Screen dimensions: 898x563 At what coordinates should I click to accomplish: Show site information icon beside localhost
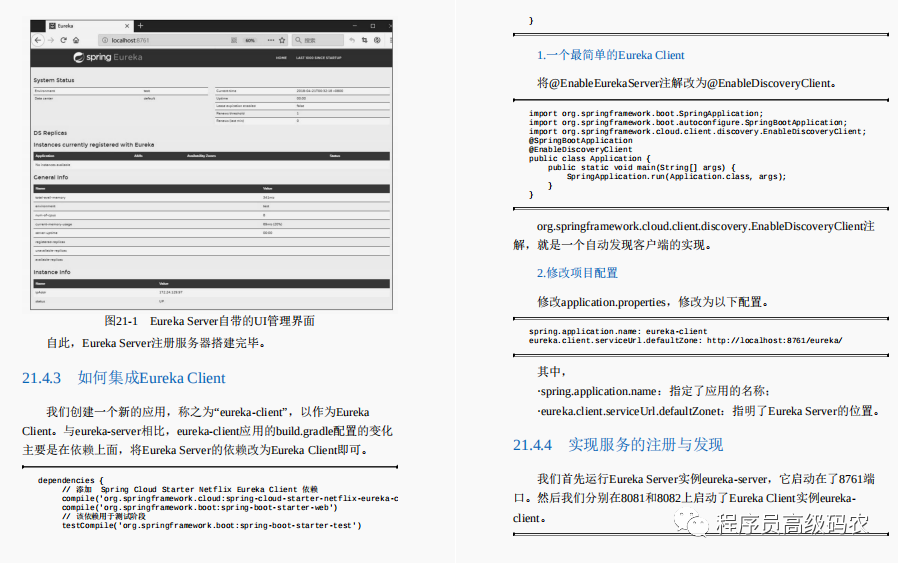click(105, 40)
